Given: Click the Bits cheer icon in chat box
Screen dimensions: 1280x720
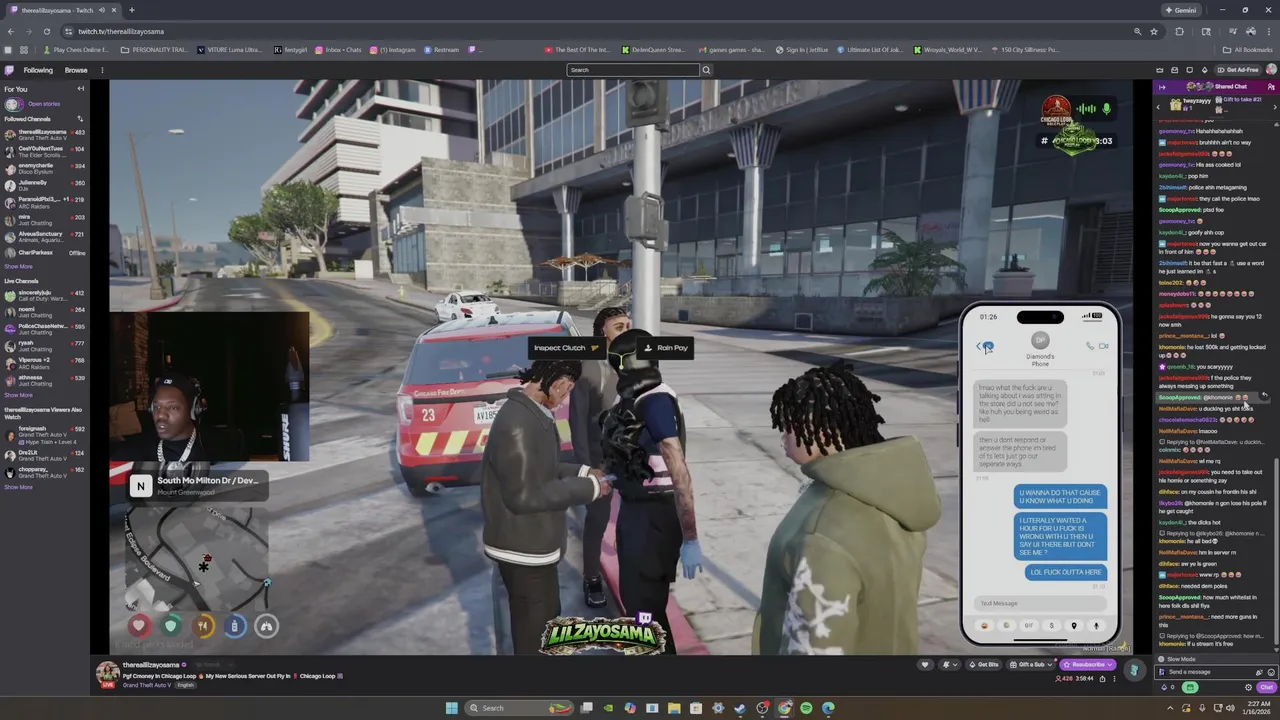Looking at the screenshot, I should [x=1259, y=672].
